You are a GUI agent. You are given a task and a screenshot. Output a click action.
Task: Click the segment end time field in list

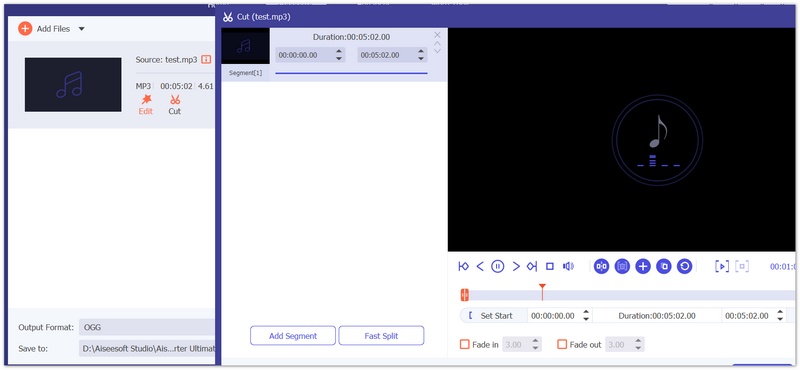tap(387, 55)
